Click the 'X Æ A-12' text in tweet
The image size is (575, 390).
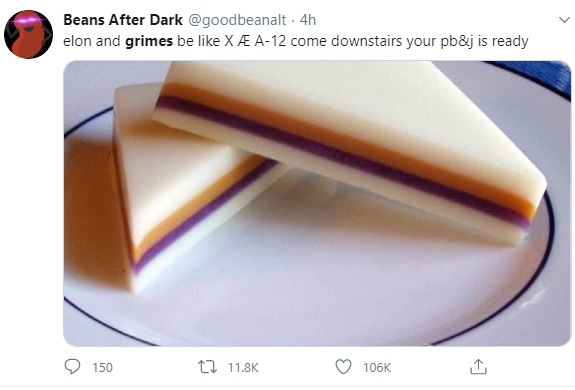255,41
